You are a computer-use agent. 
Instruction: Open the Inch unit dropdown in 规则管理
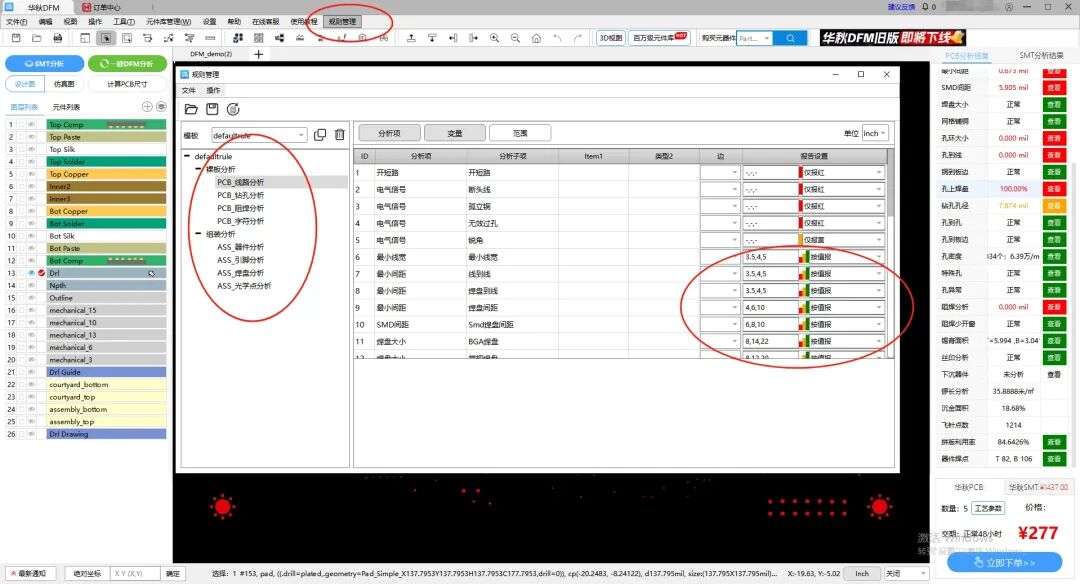click(874, 133)
